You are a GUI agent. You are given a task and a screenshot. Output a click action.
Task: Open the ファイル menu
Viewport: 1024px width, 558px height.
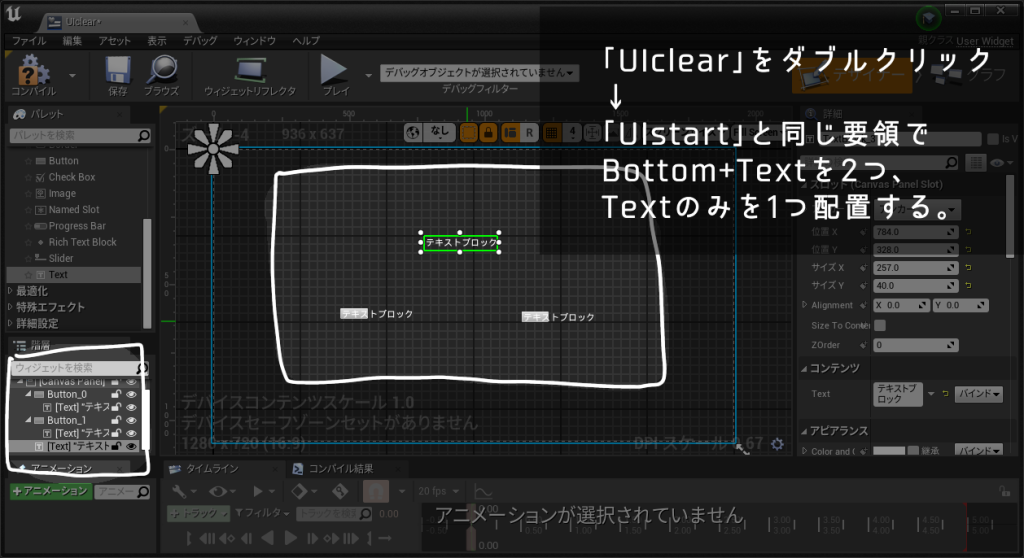[x=29, y=41]
